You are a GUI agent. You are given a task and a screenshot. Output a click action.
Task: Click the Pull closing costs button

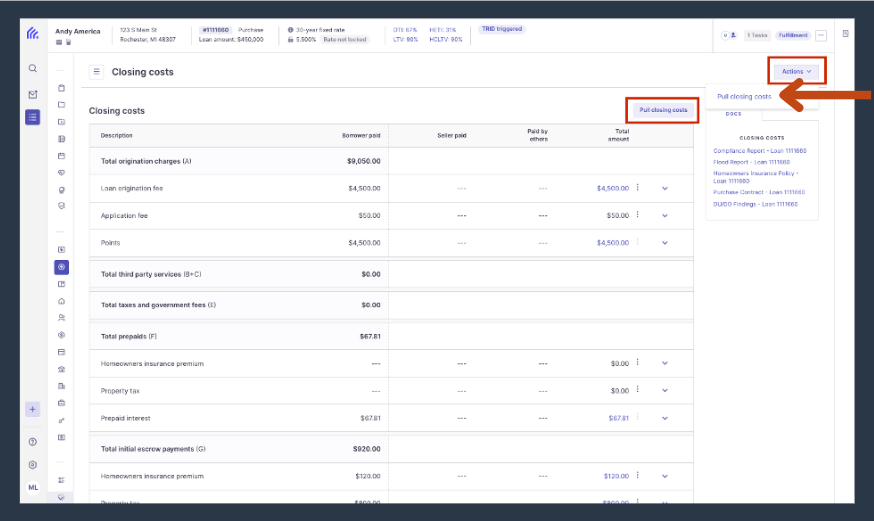point(663,110)
